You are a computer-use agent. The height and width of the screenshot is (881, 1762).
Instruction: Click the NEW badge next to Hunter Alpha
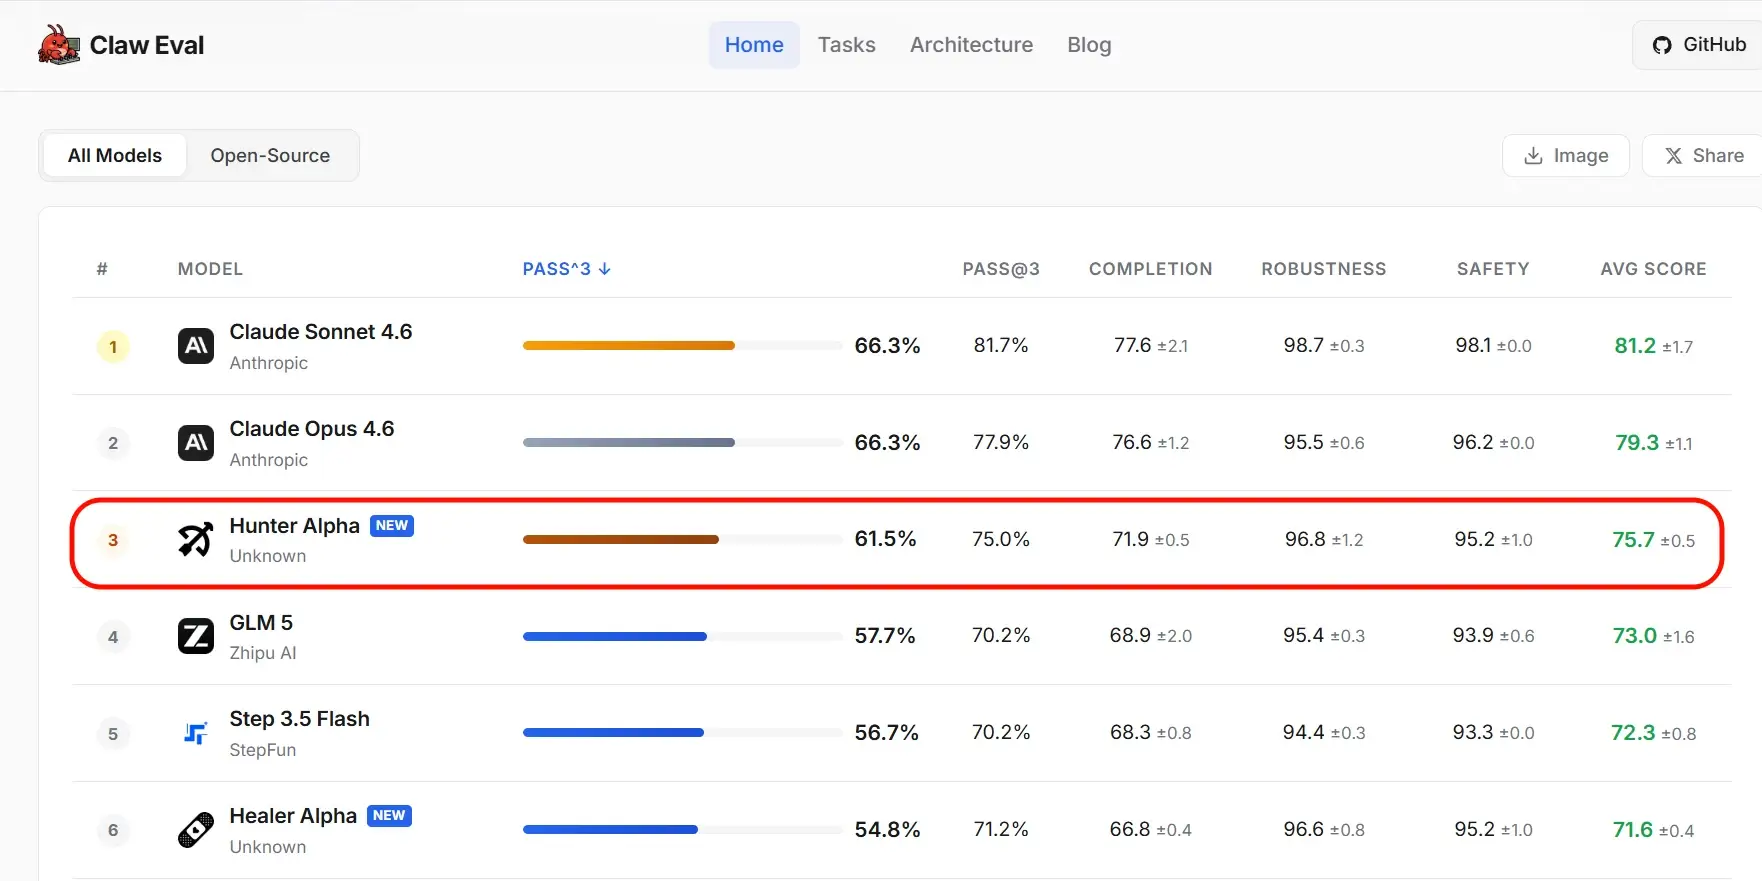[392, 526]
